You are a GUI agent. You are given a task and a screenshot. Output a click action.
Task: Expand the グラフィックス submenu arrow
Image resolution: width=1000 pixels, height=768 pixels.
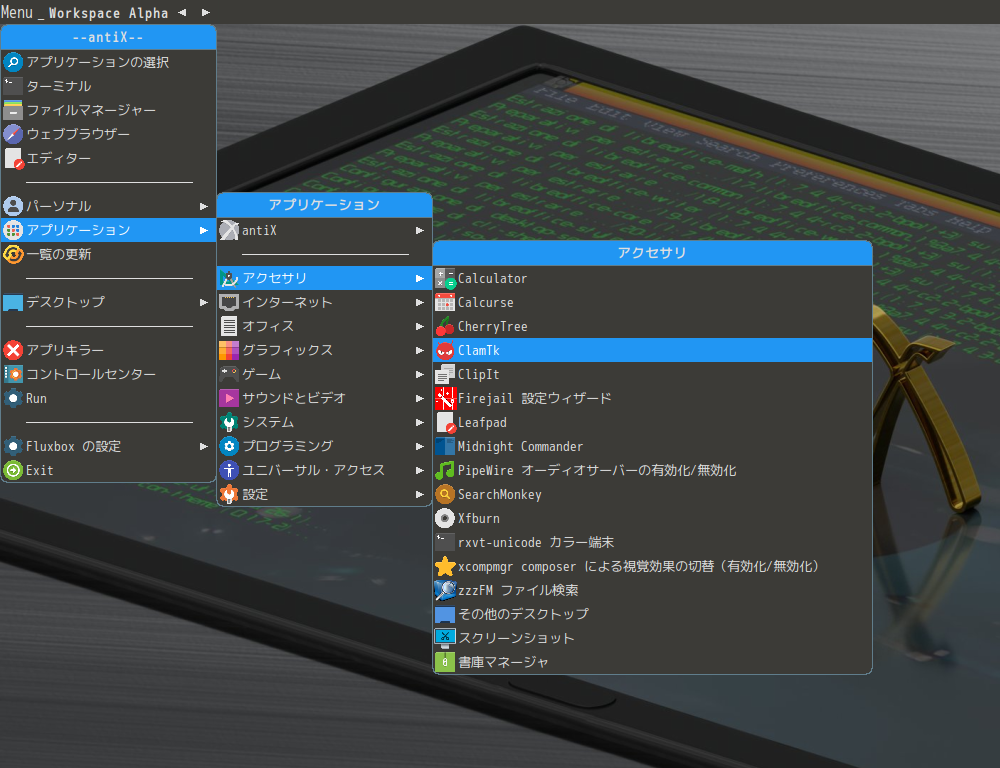pos(419,350)
